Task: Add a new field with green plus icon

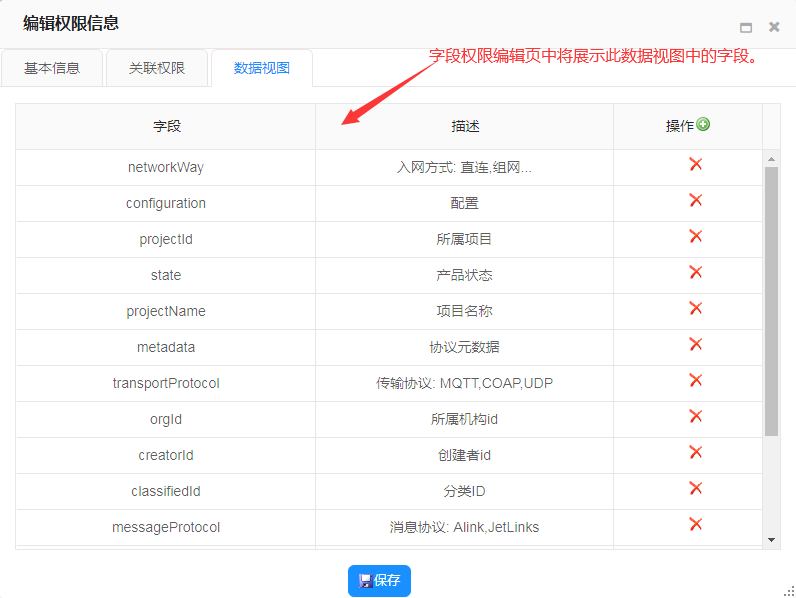Action: tap(704, 125)
